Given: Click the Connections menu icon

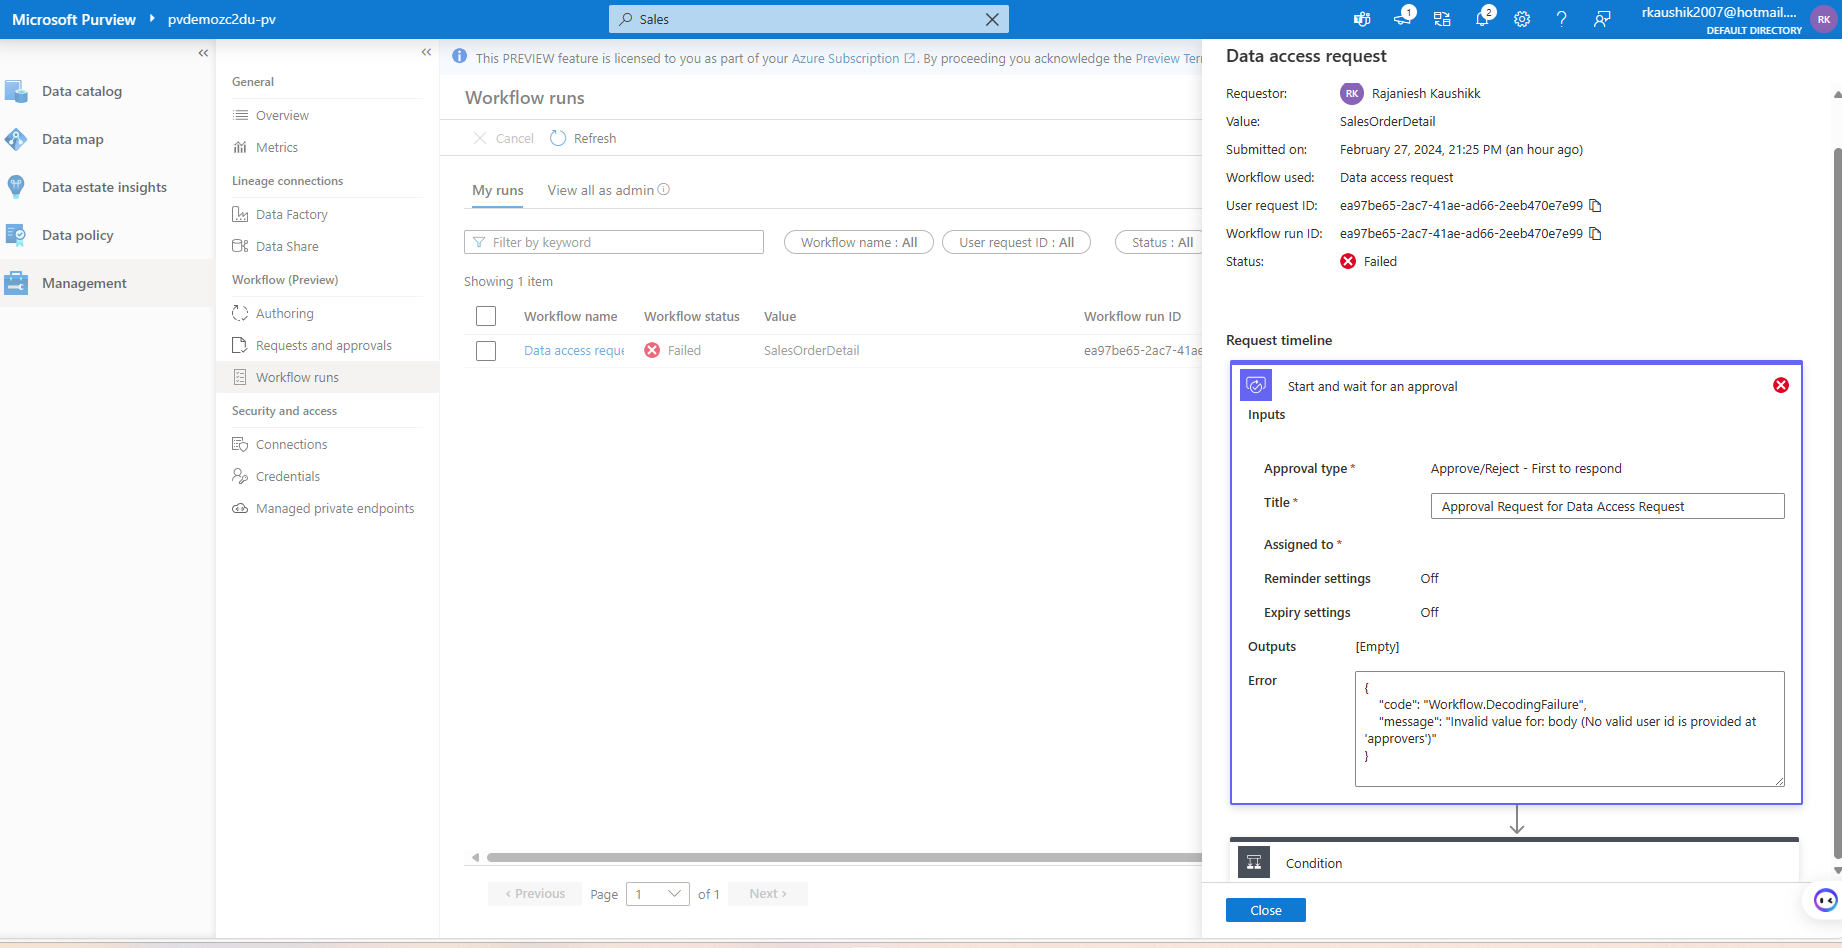Looking at the screenshot, I should pyautogui.click(x=240, y=444).
